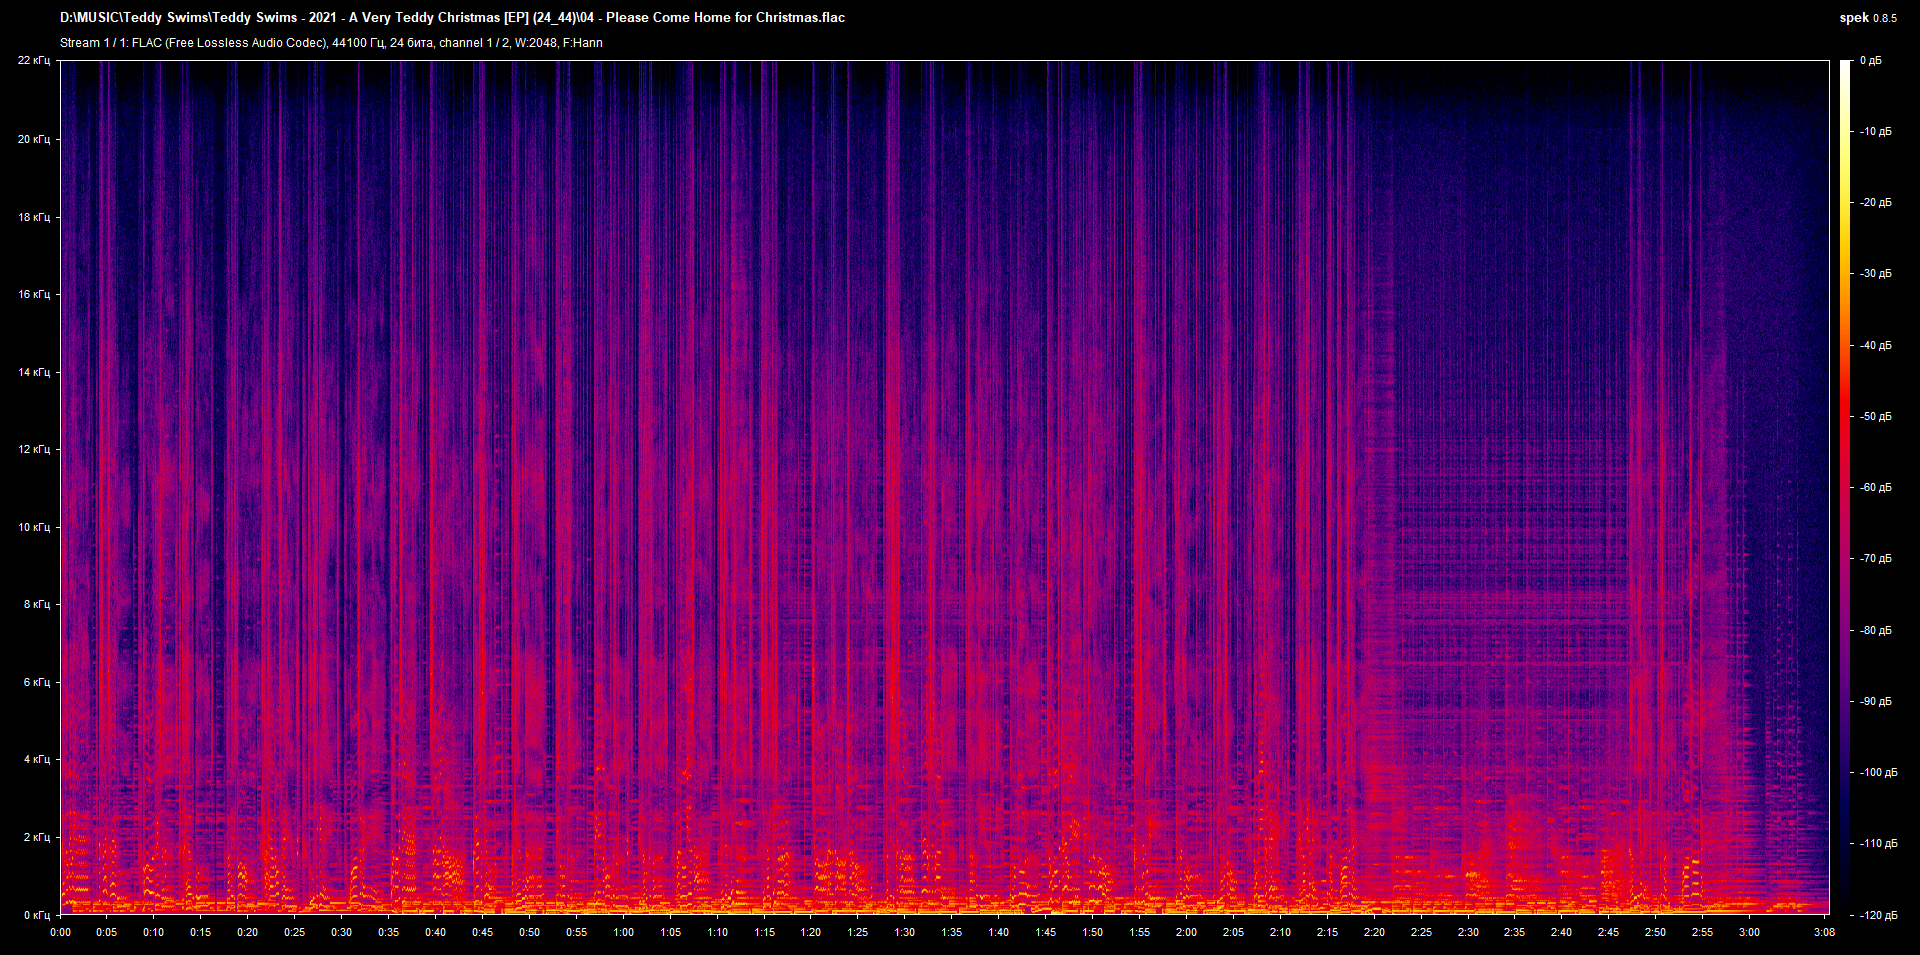The width and height of the screenshot is (1920, 955).
Task: Click the 0:45 time axis label
Action: pos(483,932)
